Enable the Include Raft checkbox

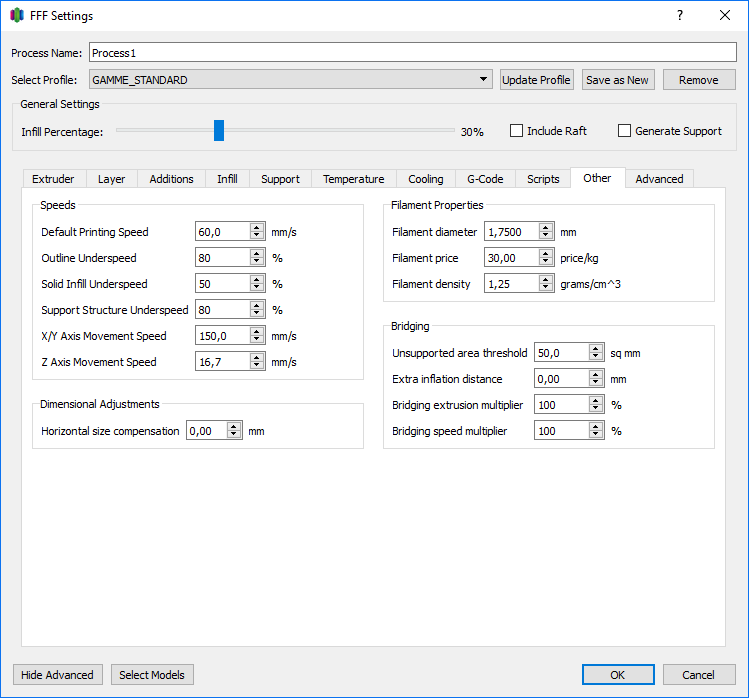[x=517, y=131]
